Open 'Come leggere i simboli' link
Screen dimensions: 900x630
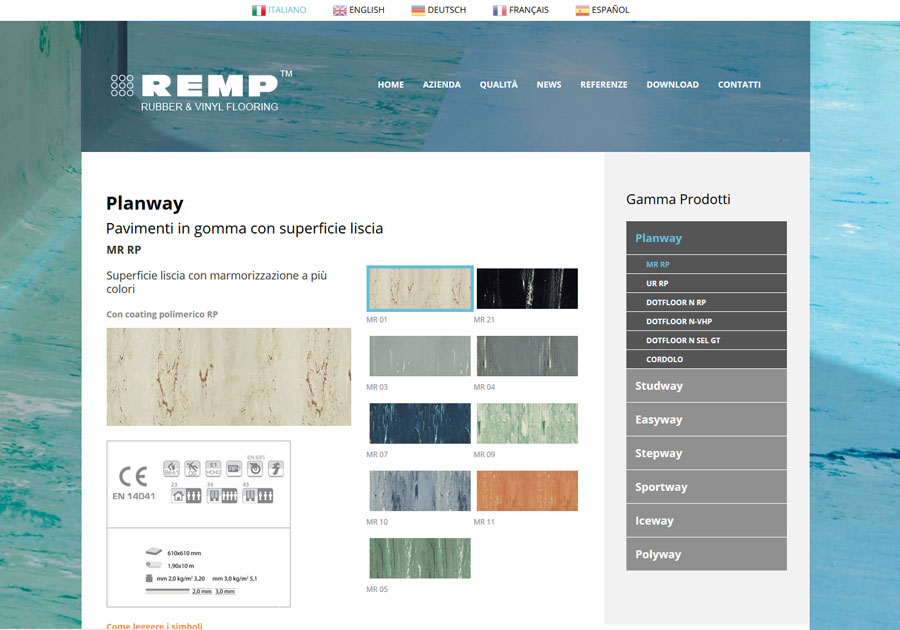[154, 626]
